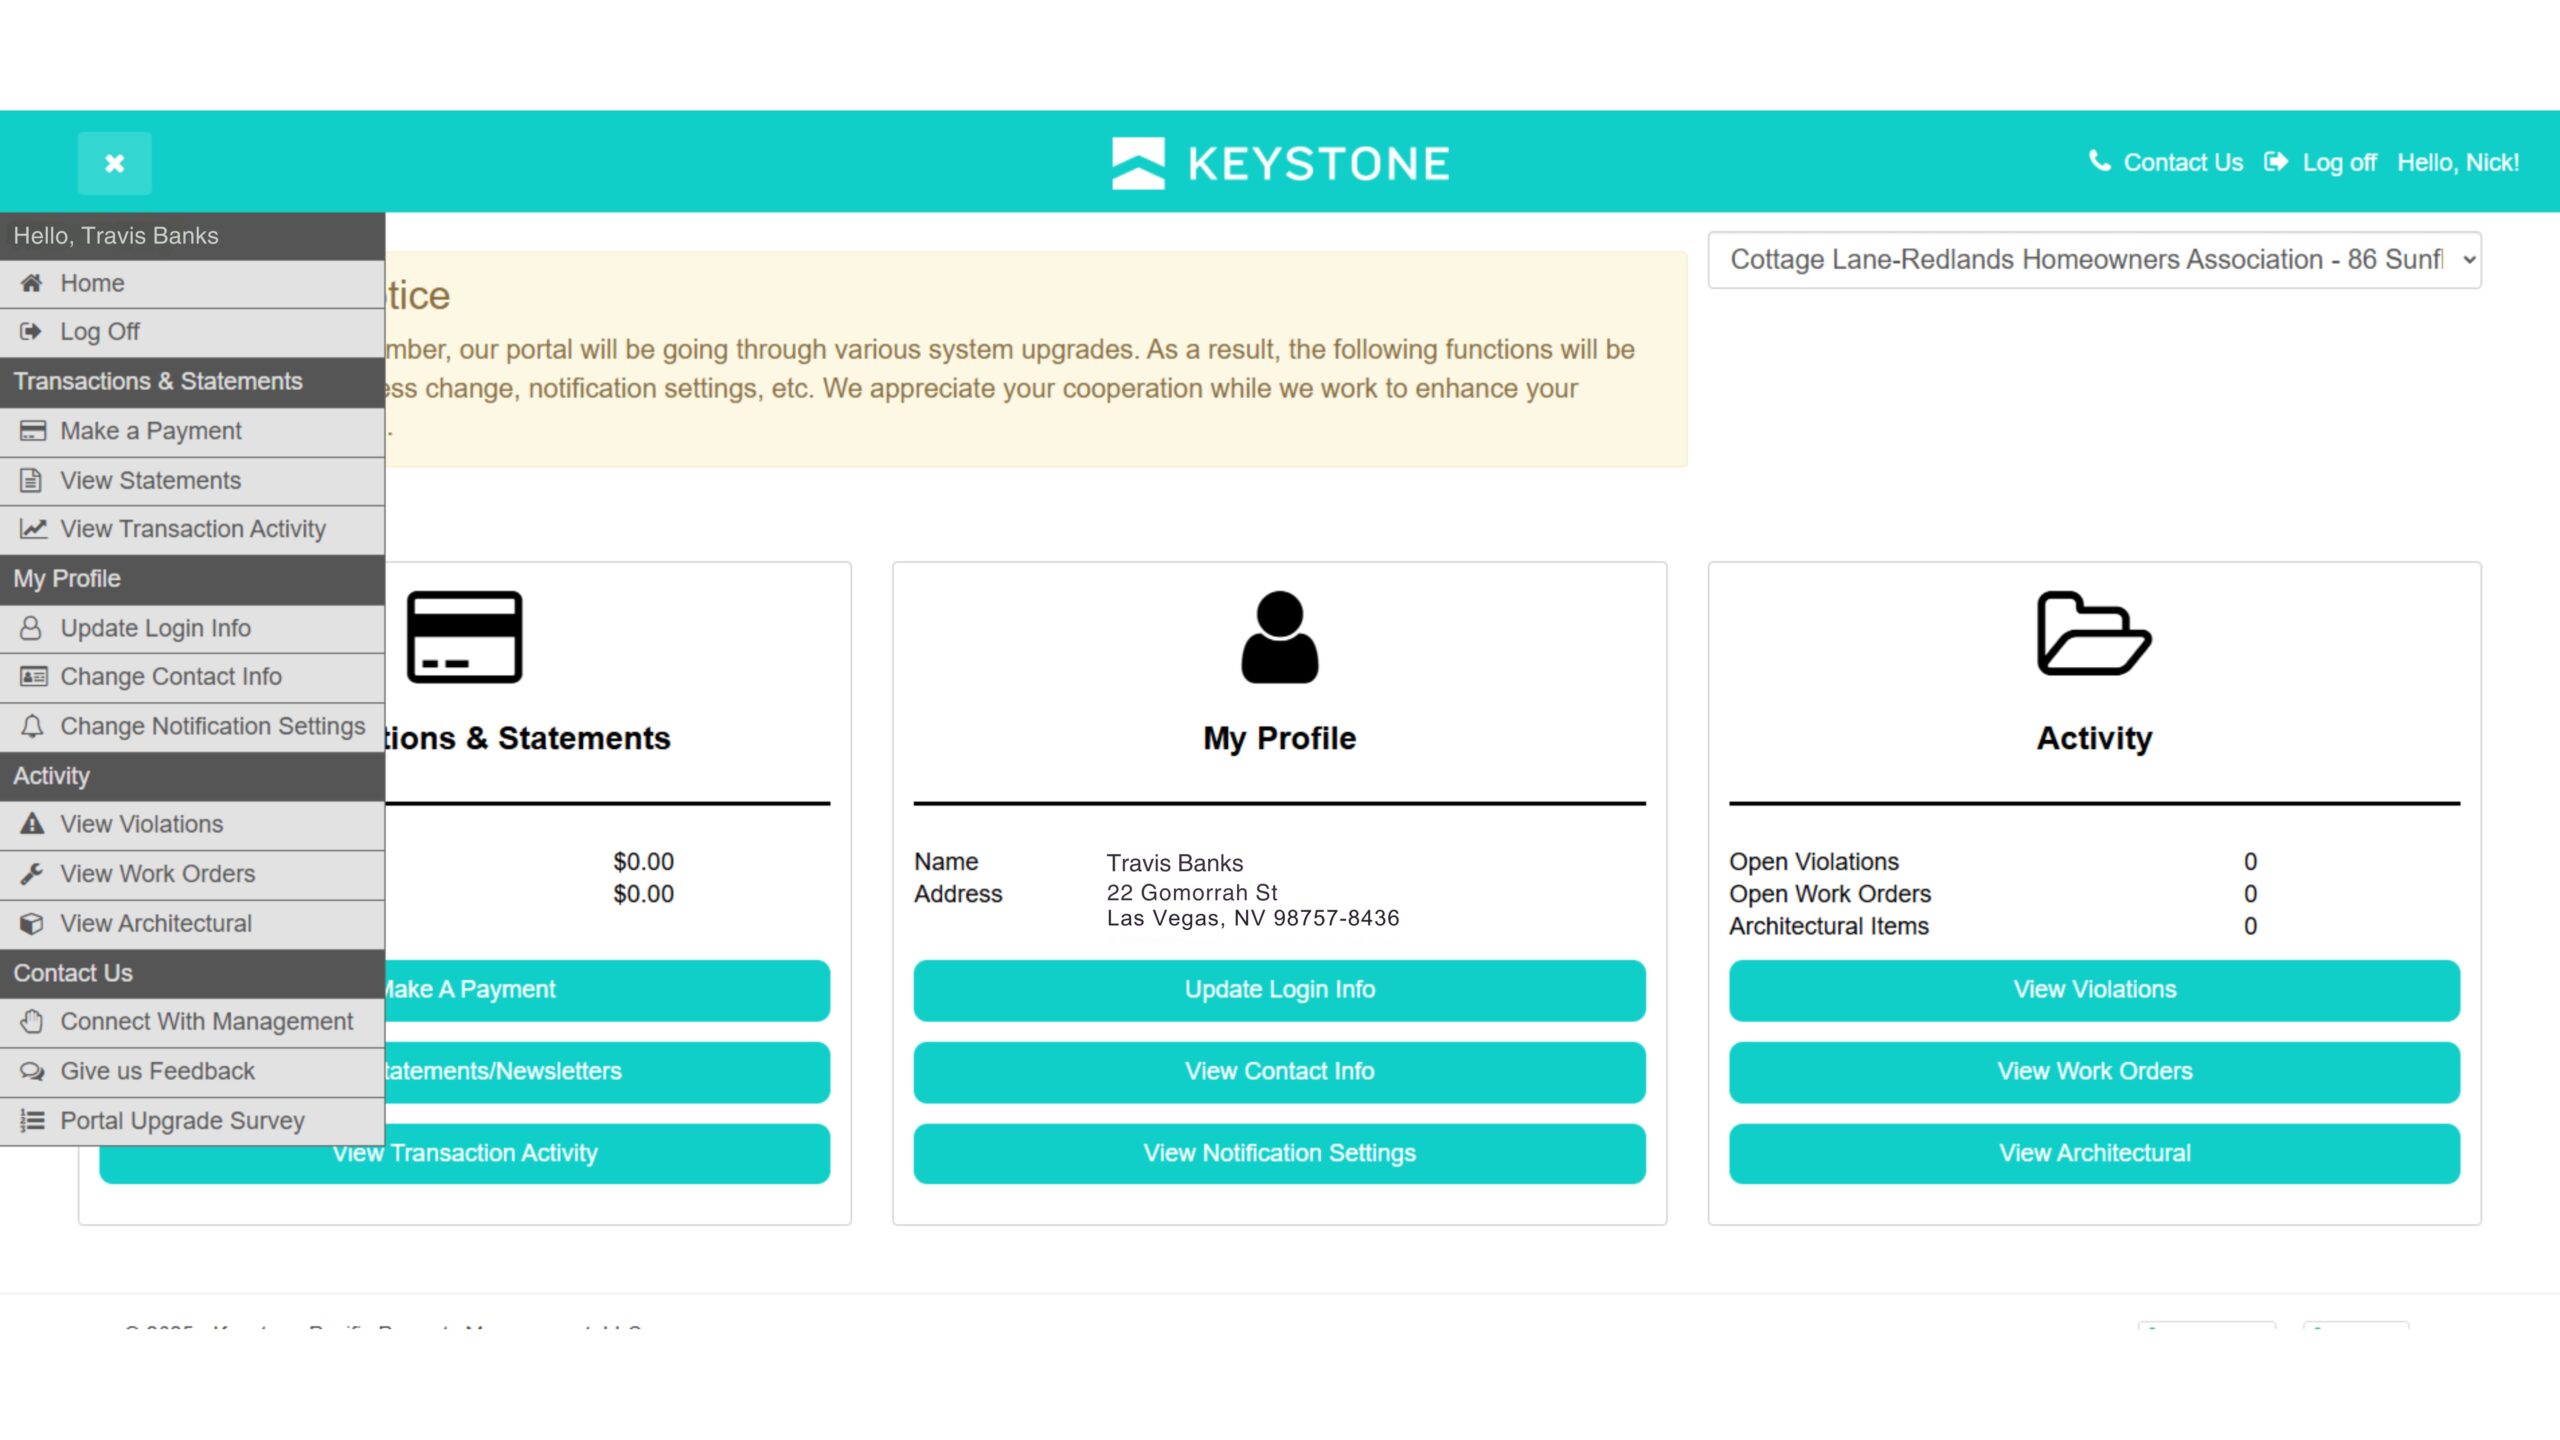This screenshot has height=1440, width=2560.
Task: Click the large person icon on My Profile card
Action: pyautogui.click(x=1279, y=637)
